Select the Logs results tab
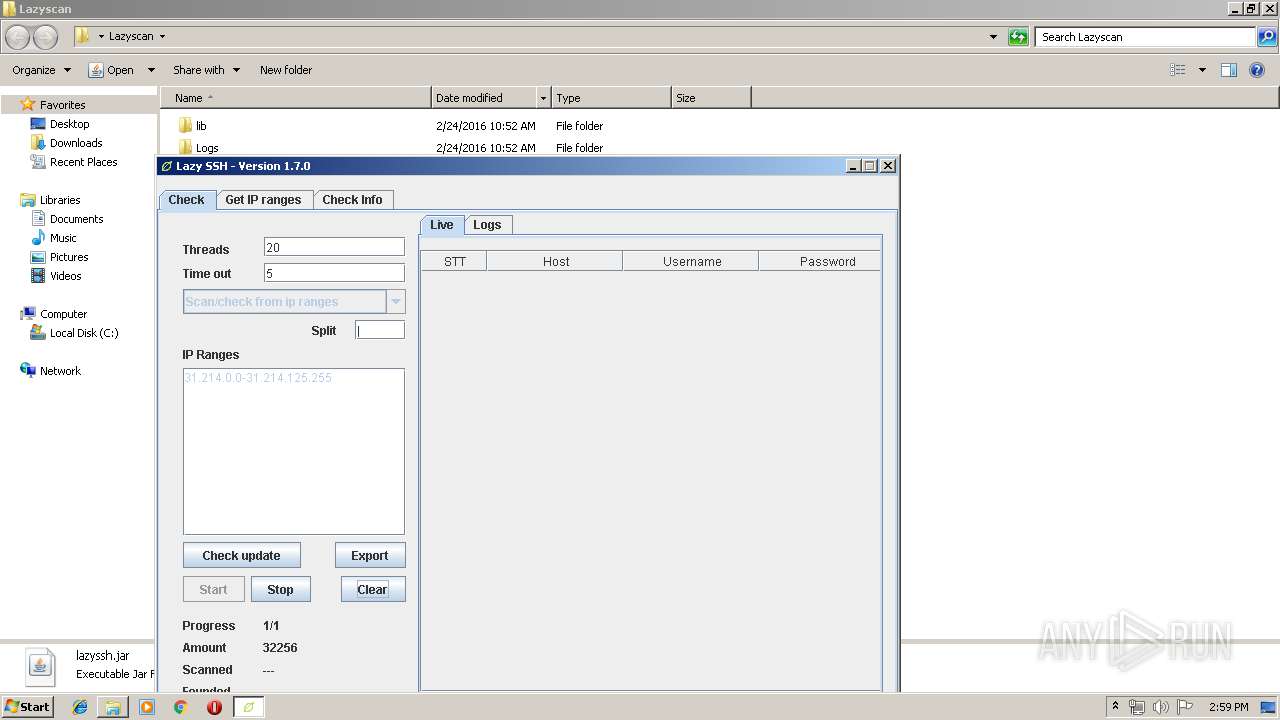 [487, 225]
